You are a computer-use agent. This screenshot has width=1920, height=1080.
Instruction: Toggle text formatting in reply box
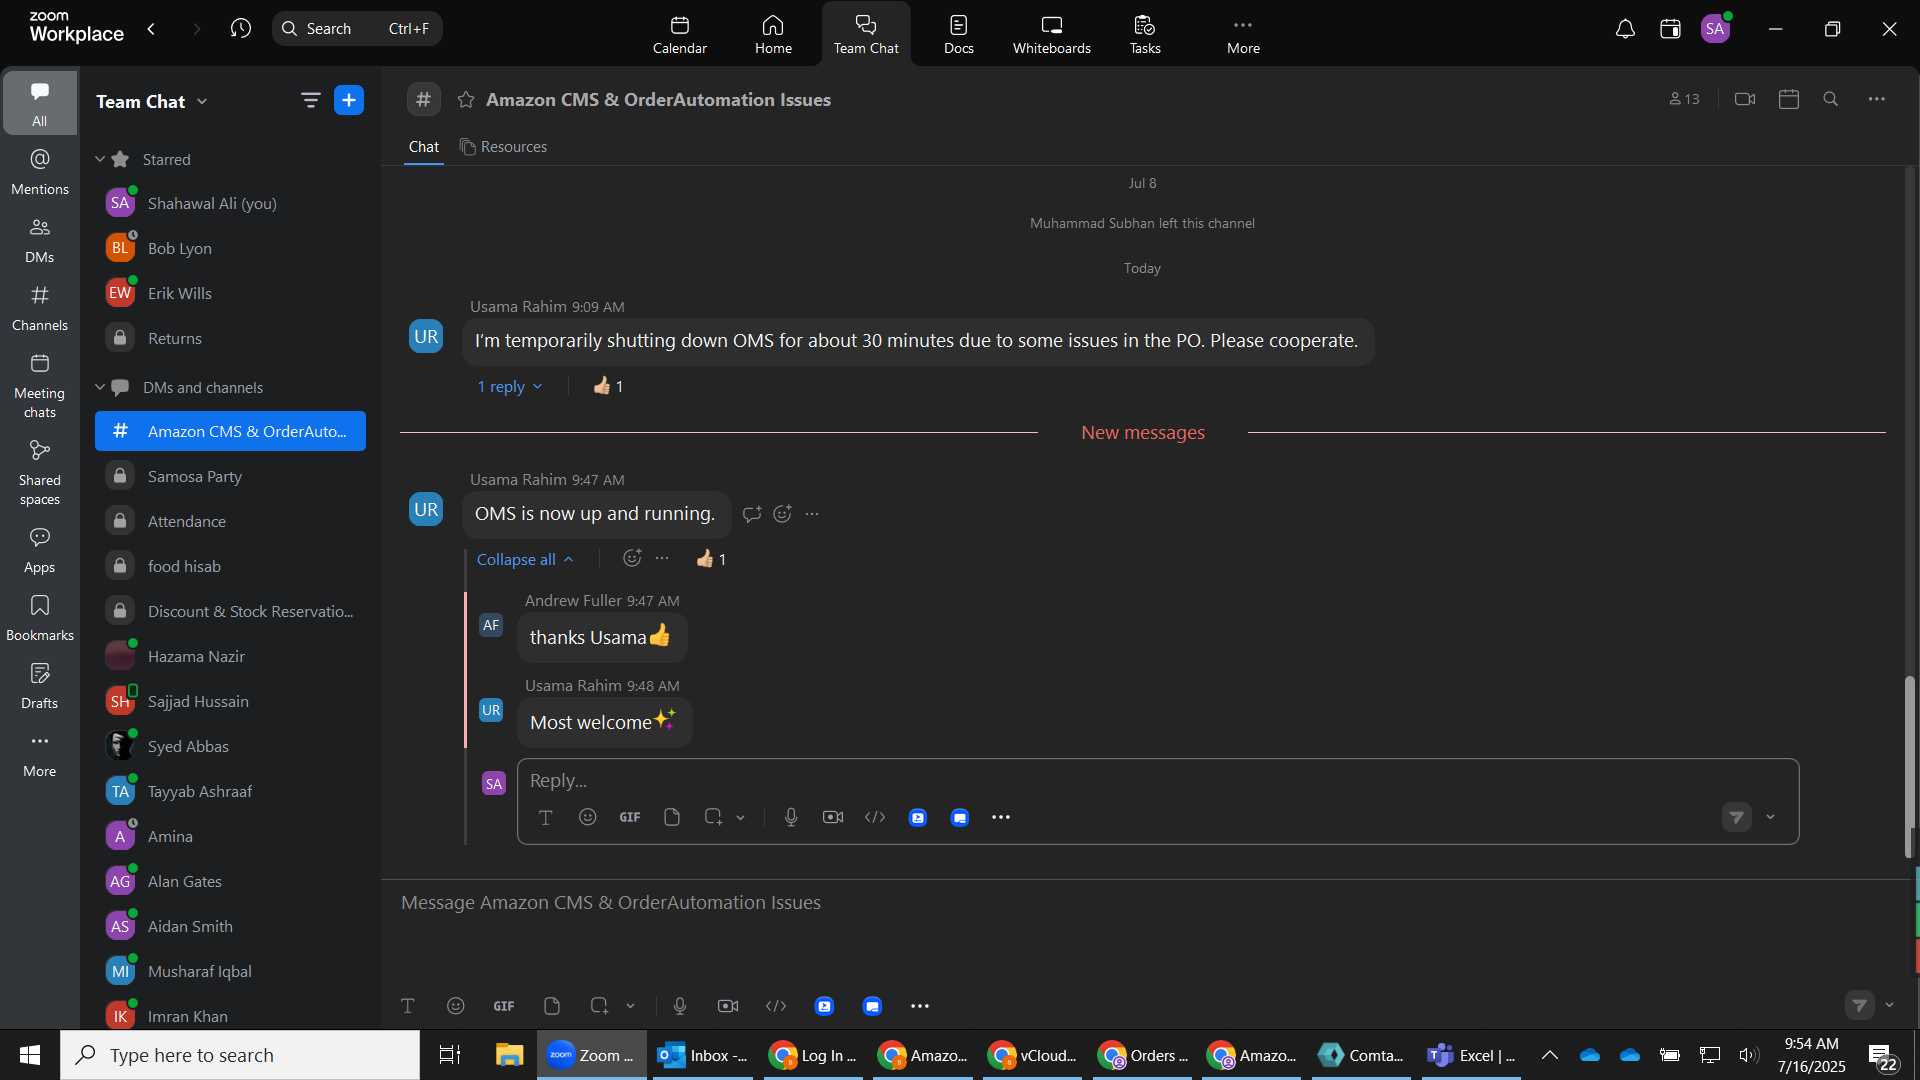[546, 818]
